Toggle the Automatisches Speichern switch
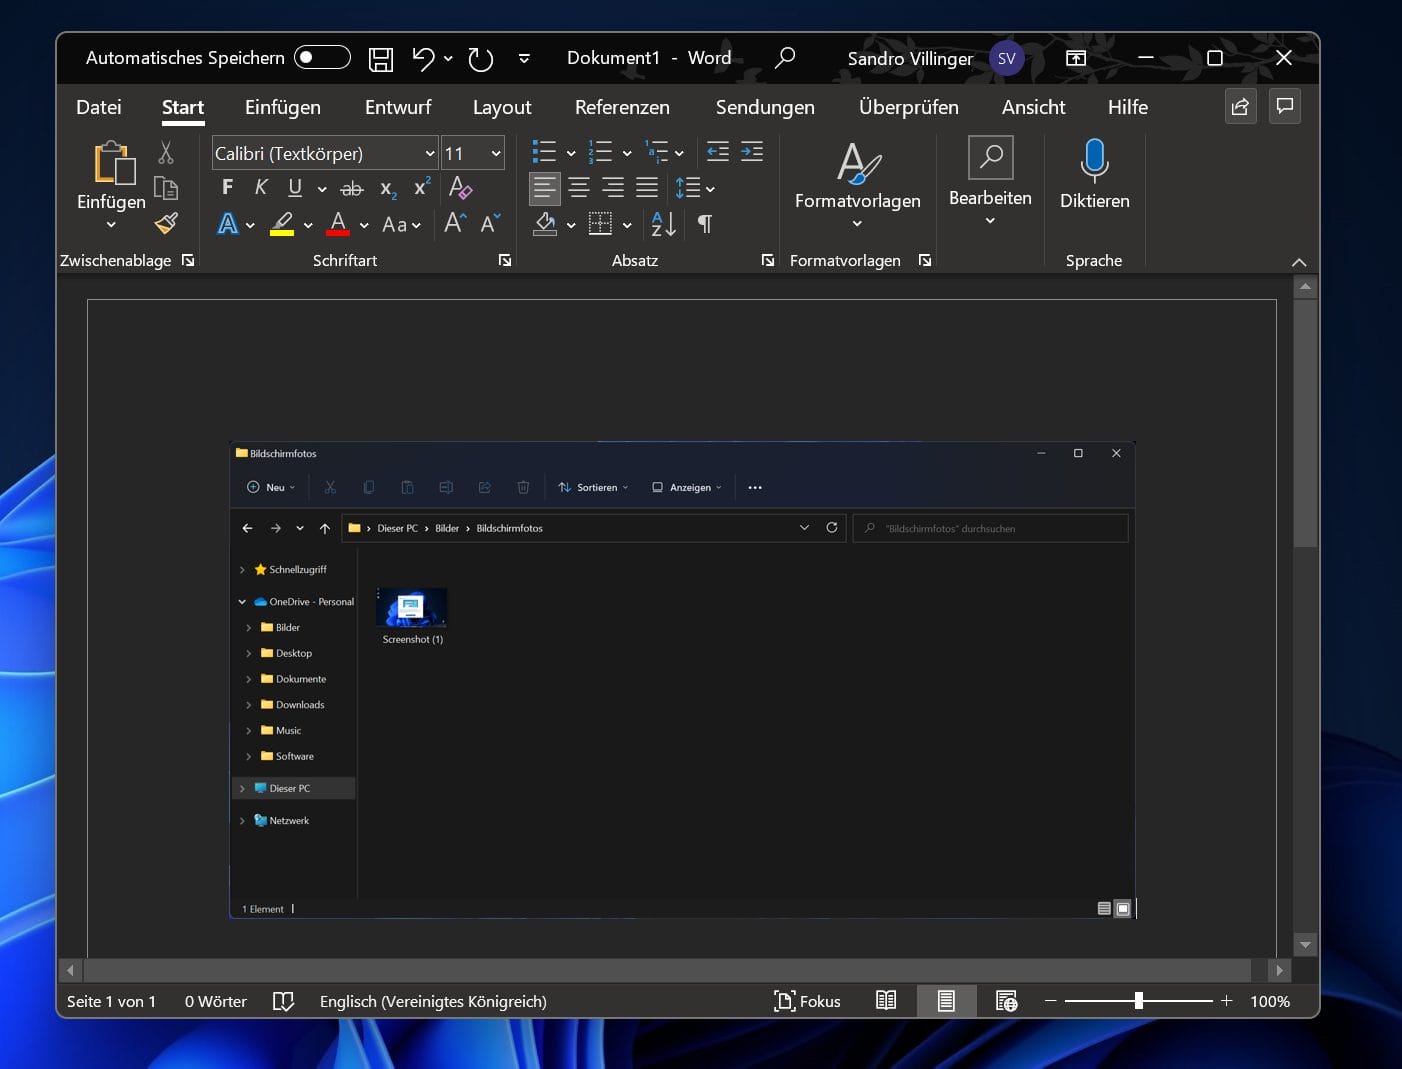 coord(322,58)
